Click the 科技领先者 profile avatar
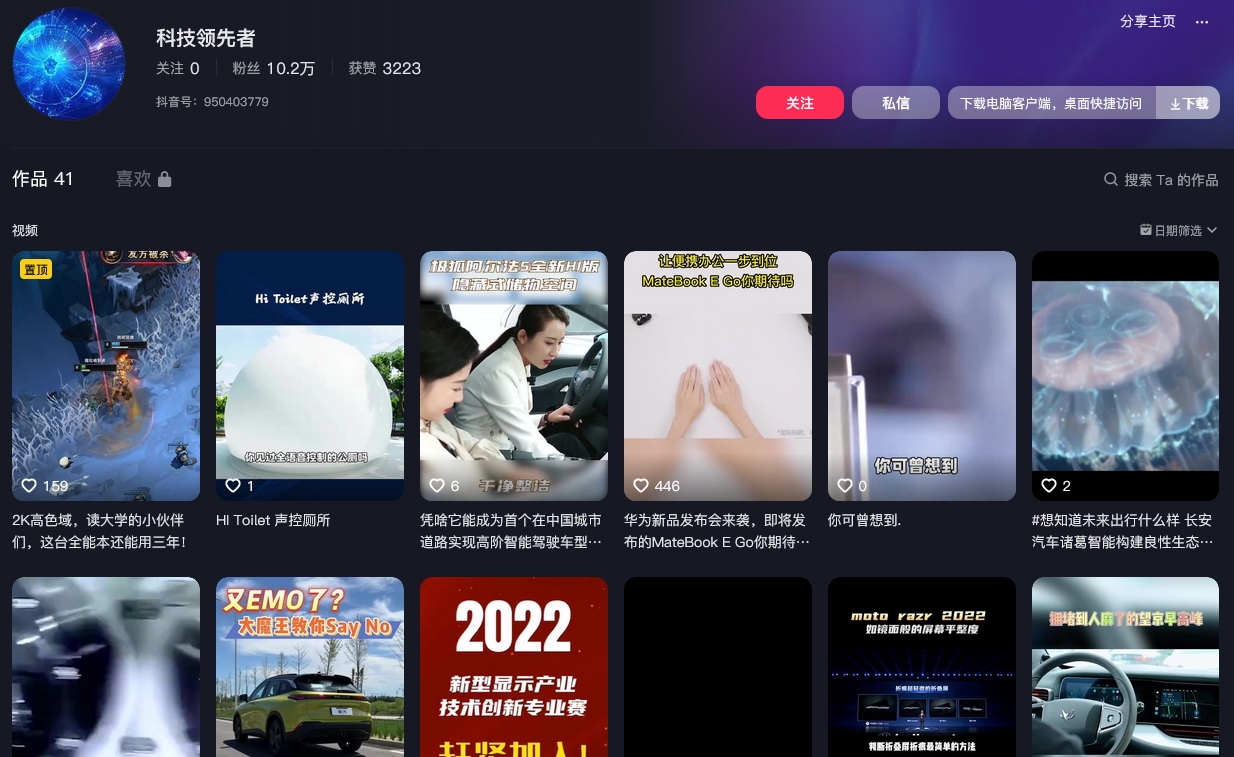Screen dimensions: 1234x757 (69, 64)
